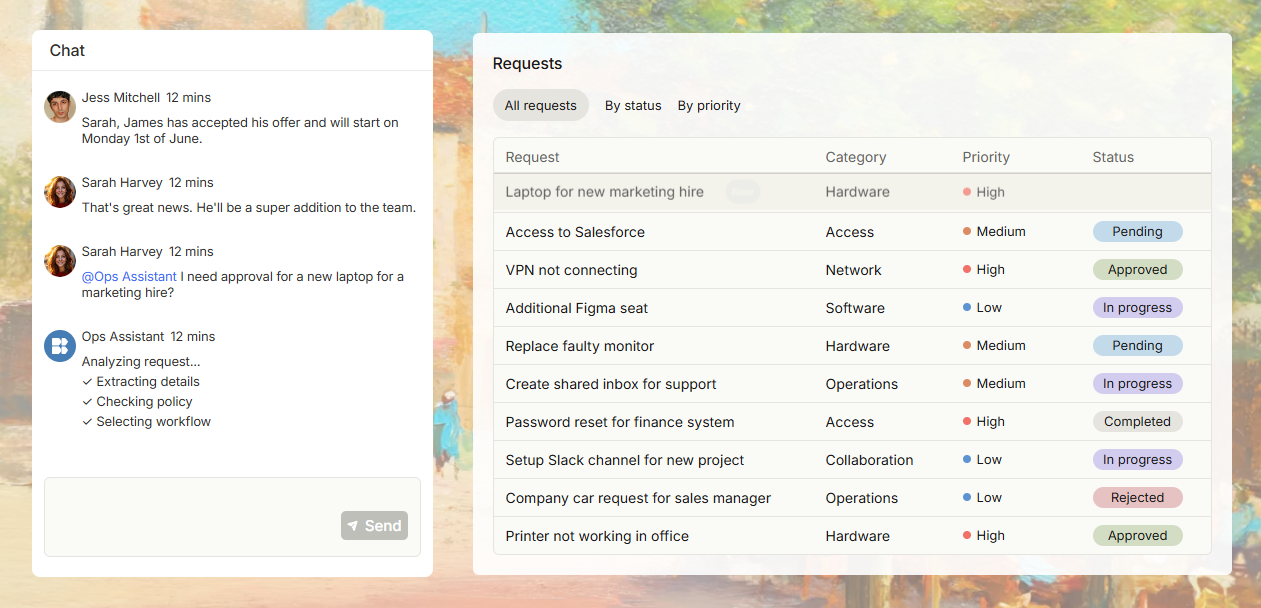Click the Ops Assistant bot avatar icon

[x=60, y=346]
